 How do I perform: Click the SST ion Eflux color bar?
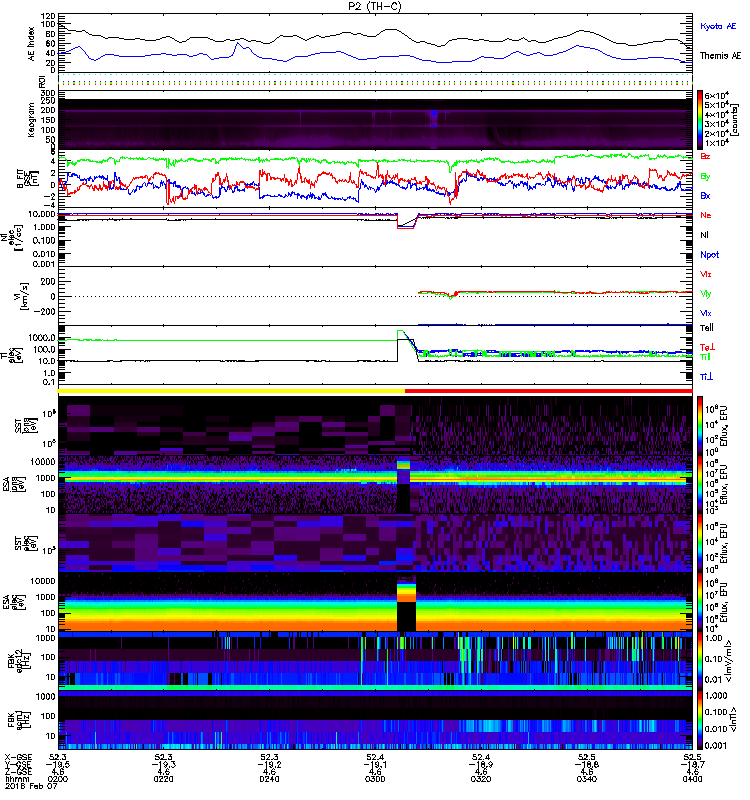pos(700,426)
